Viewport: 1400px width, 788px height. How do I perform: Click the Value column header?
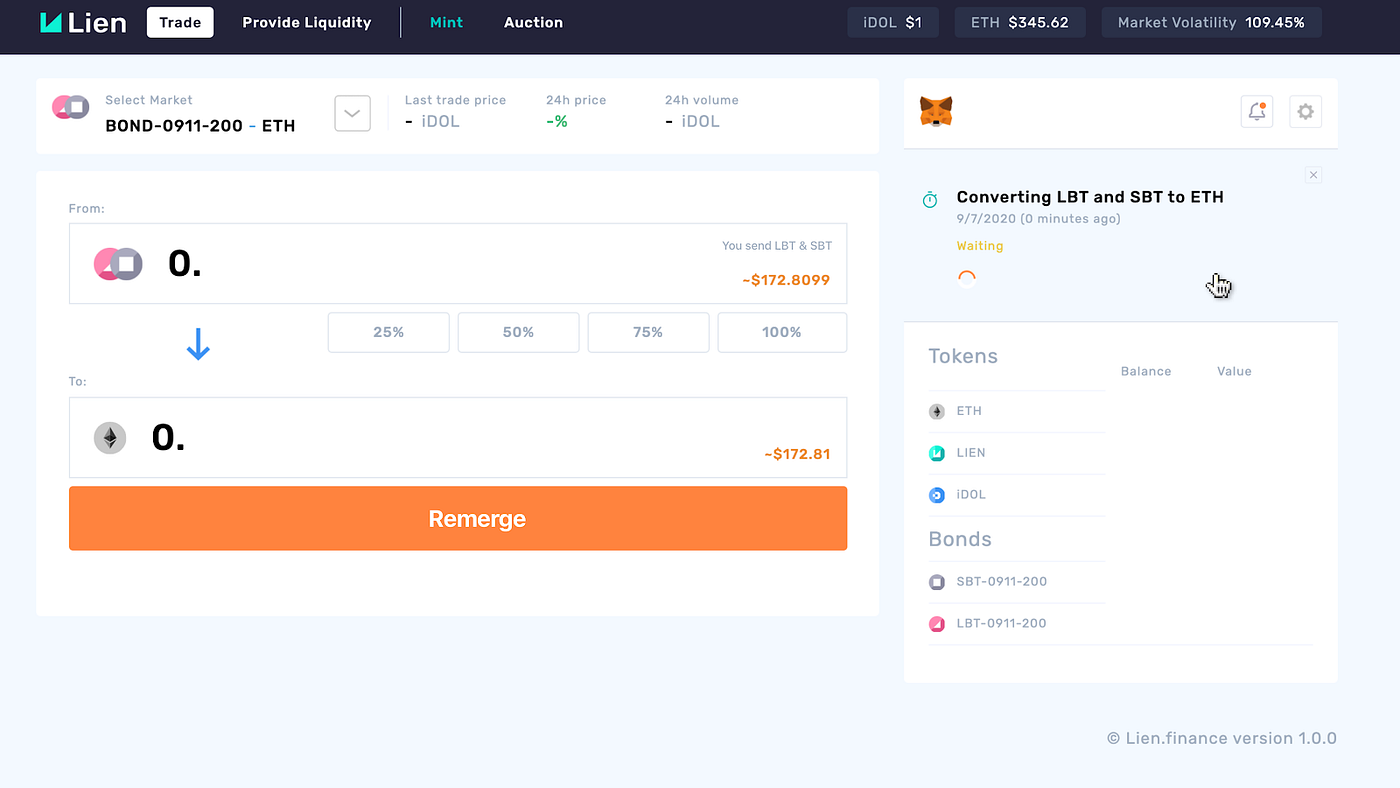1234,371
